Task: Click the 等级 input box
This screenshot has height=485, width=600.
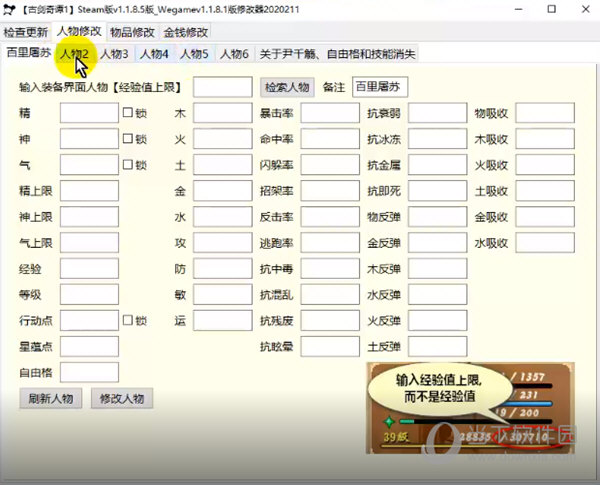Action: point(89,295)
